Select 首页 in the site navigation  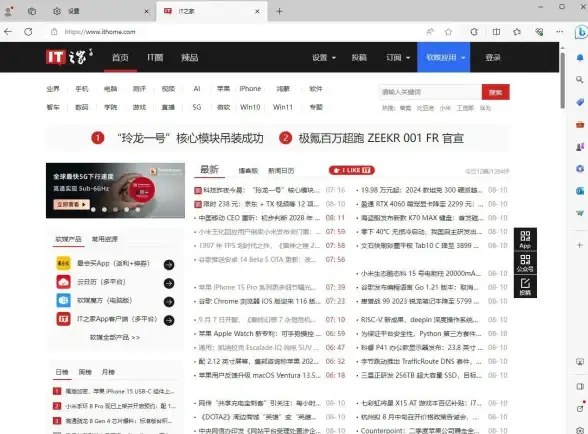click(120, 57)
